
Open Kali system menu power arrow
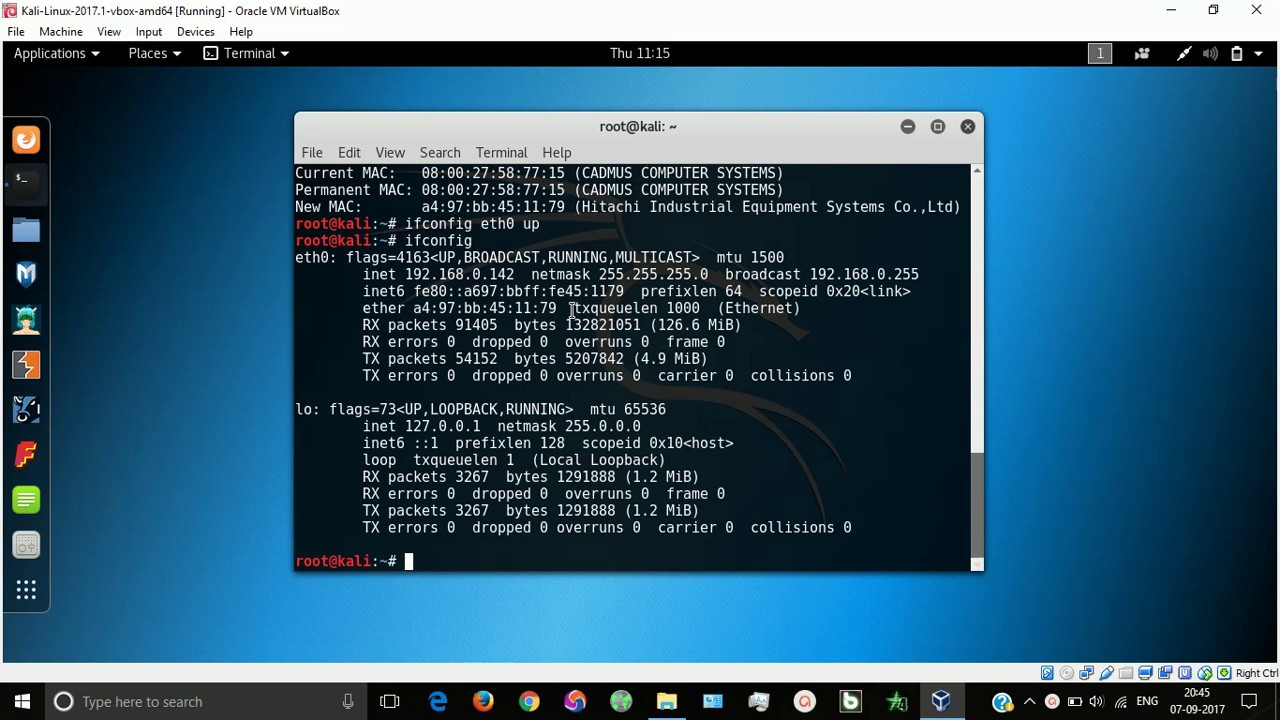(1259, 53)
